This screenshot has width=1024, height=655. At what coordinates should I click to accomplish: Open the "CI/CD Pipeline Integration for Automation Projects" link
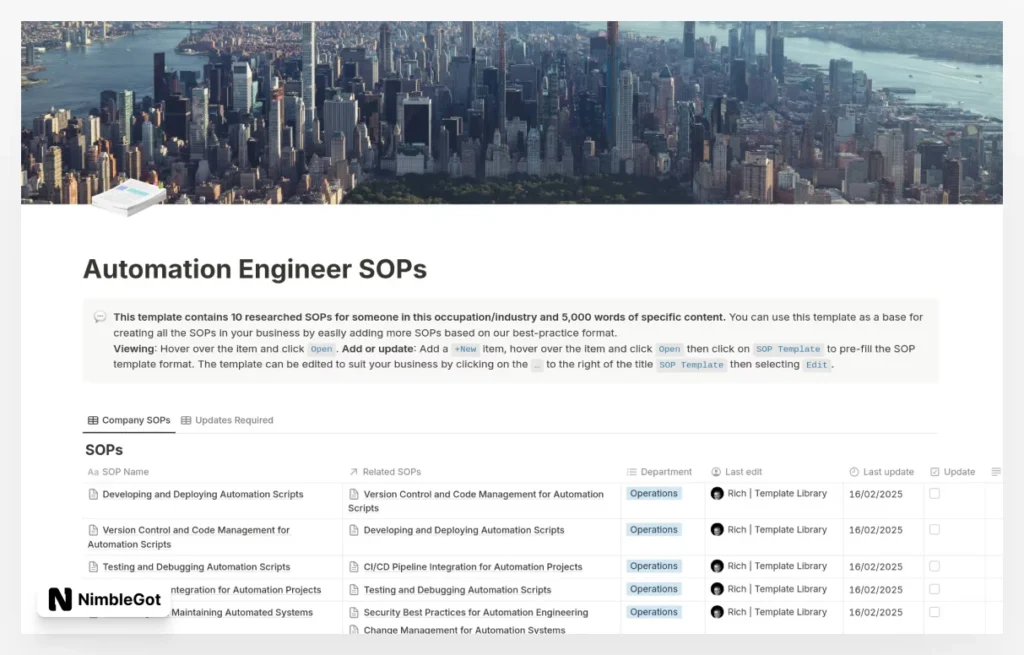tap(473, 566)
